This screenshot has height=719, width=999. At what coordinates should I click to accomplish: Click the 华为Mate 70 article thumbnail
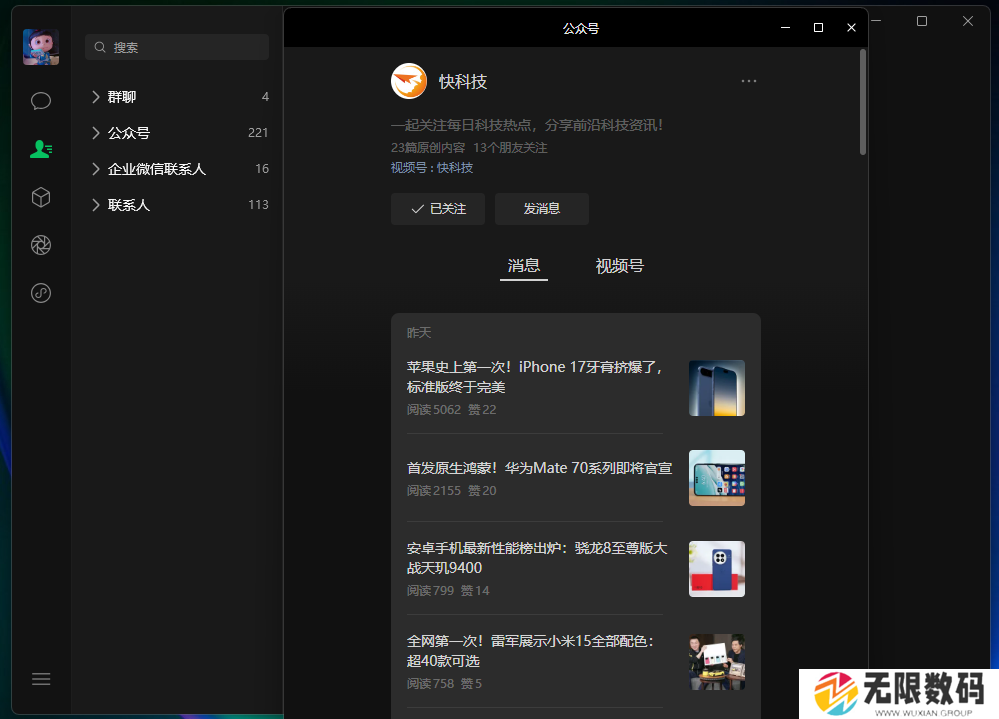tap(717, 478)
